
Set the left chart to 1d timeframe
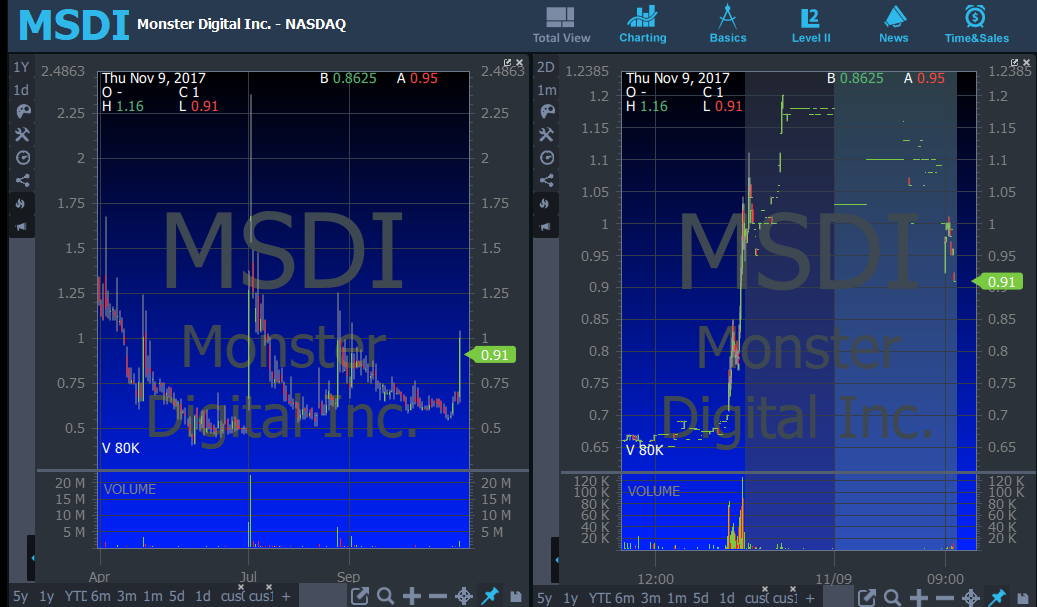[x=202, y=596]
